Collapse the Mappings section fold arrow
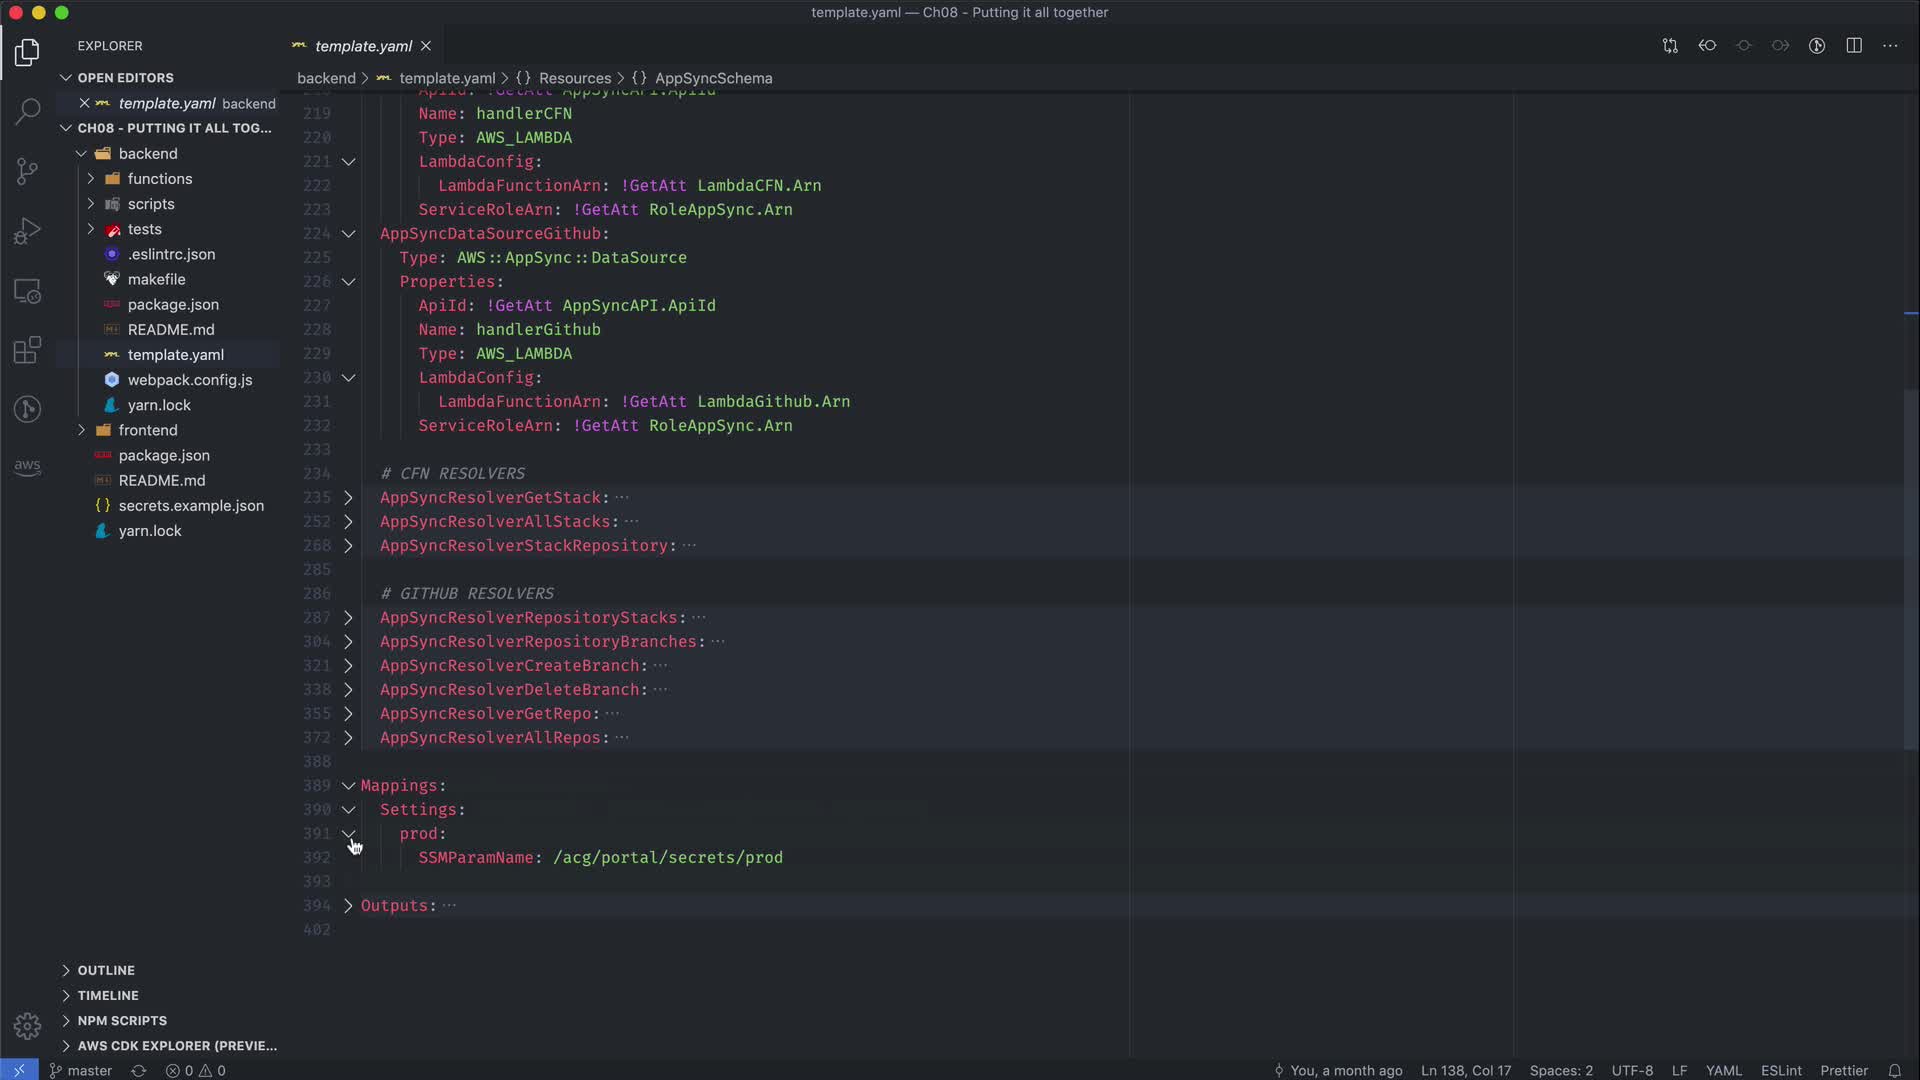Viewport: 1920px width, 1080px height. pos(348,786)
